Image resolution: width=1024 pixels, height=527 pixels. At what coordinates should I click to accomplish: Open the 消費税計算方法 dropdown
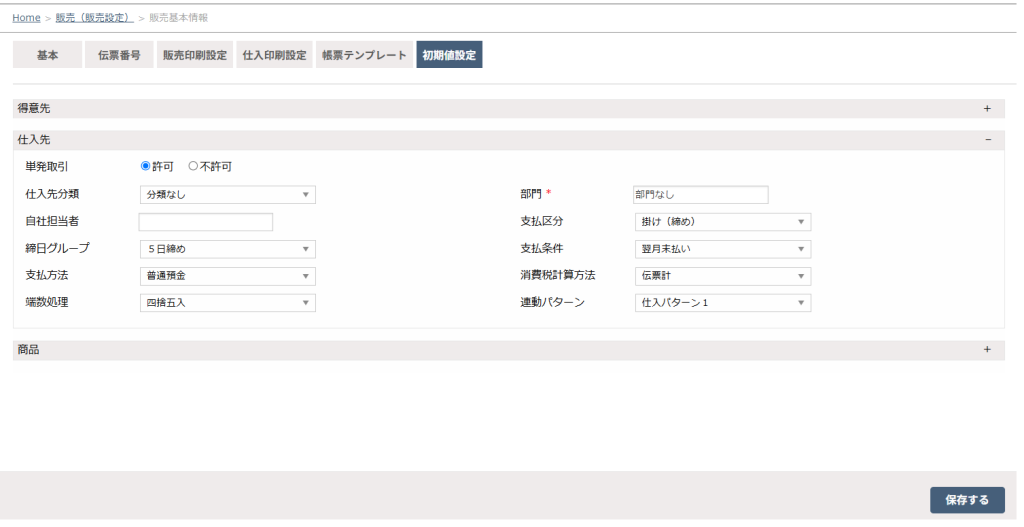(723, 276)
